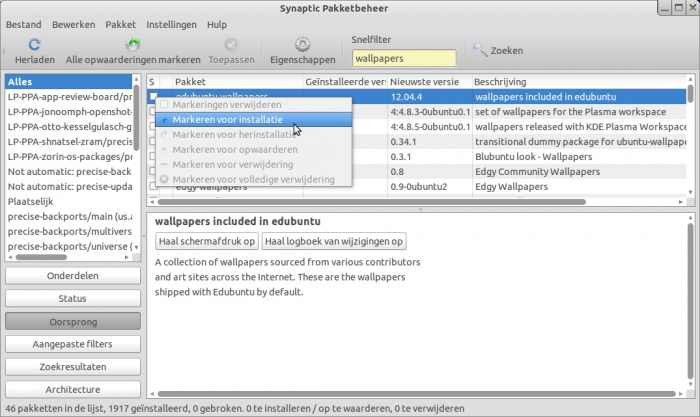Click the status bar package count text

[235, 409]
